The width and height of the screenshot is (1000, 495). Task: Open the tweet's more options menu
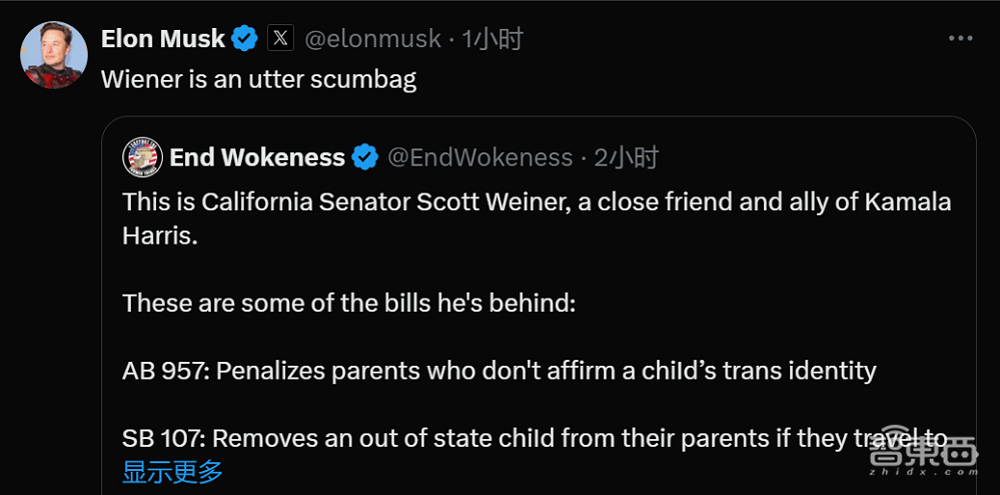(x=960, y=38)
